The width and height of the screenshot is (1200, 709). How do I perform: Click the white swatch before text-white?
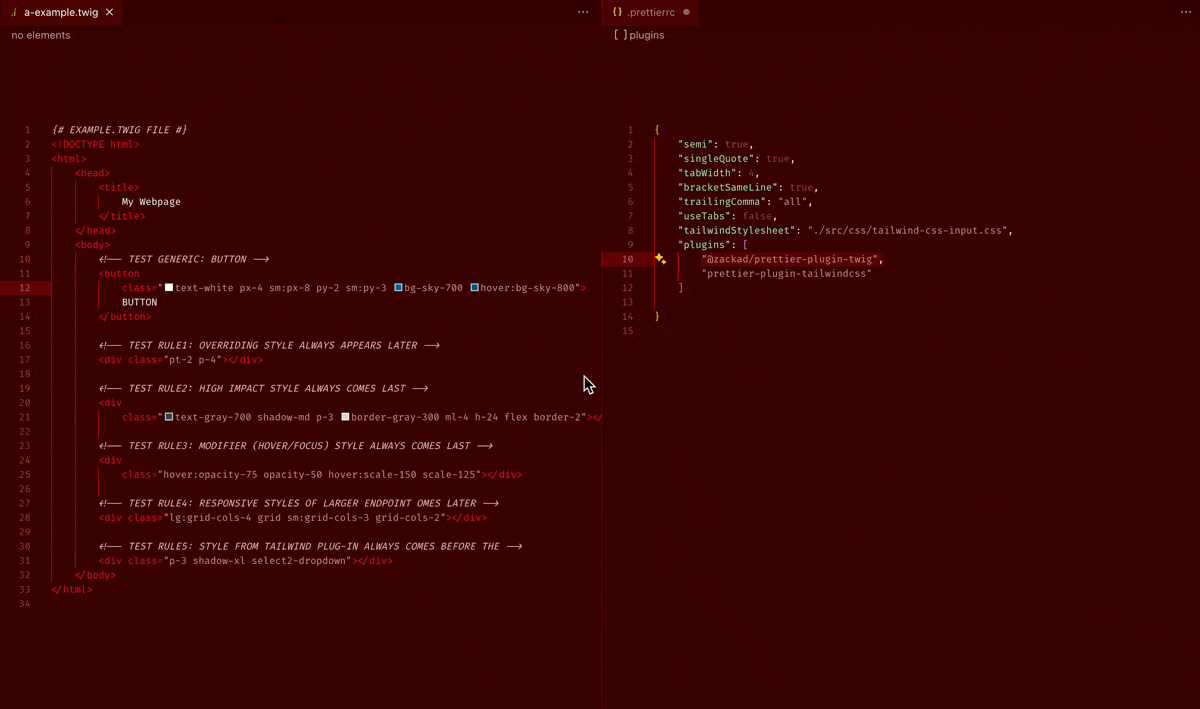click(x=169, y=288)
